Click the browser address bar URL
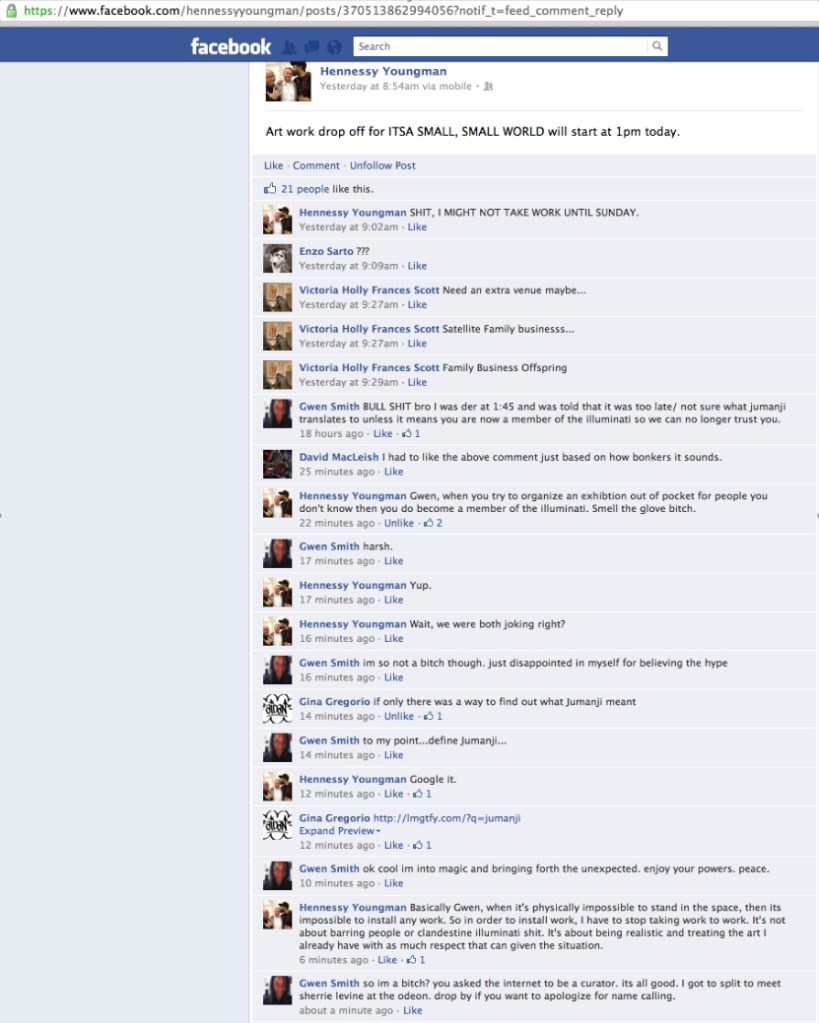Image resolution: width=819 pixels, height=1023 pixels. pos(323,10)
